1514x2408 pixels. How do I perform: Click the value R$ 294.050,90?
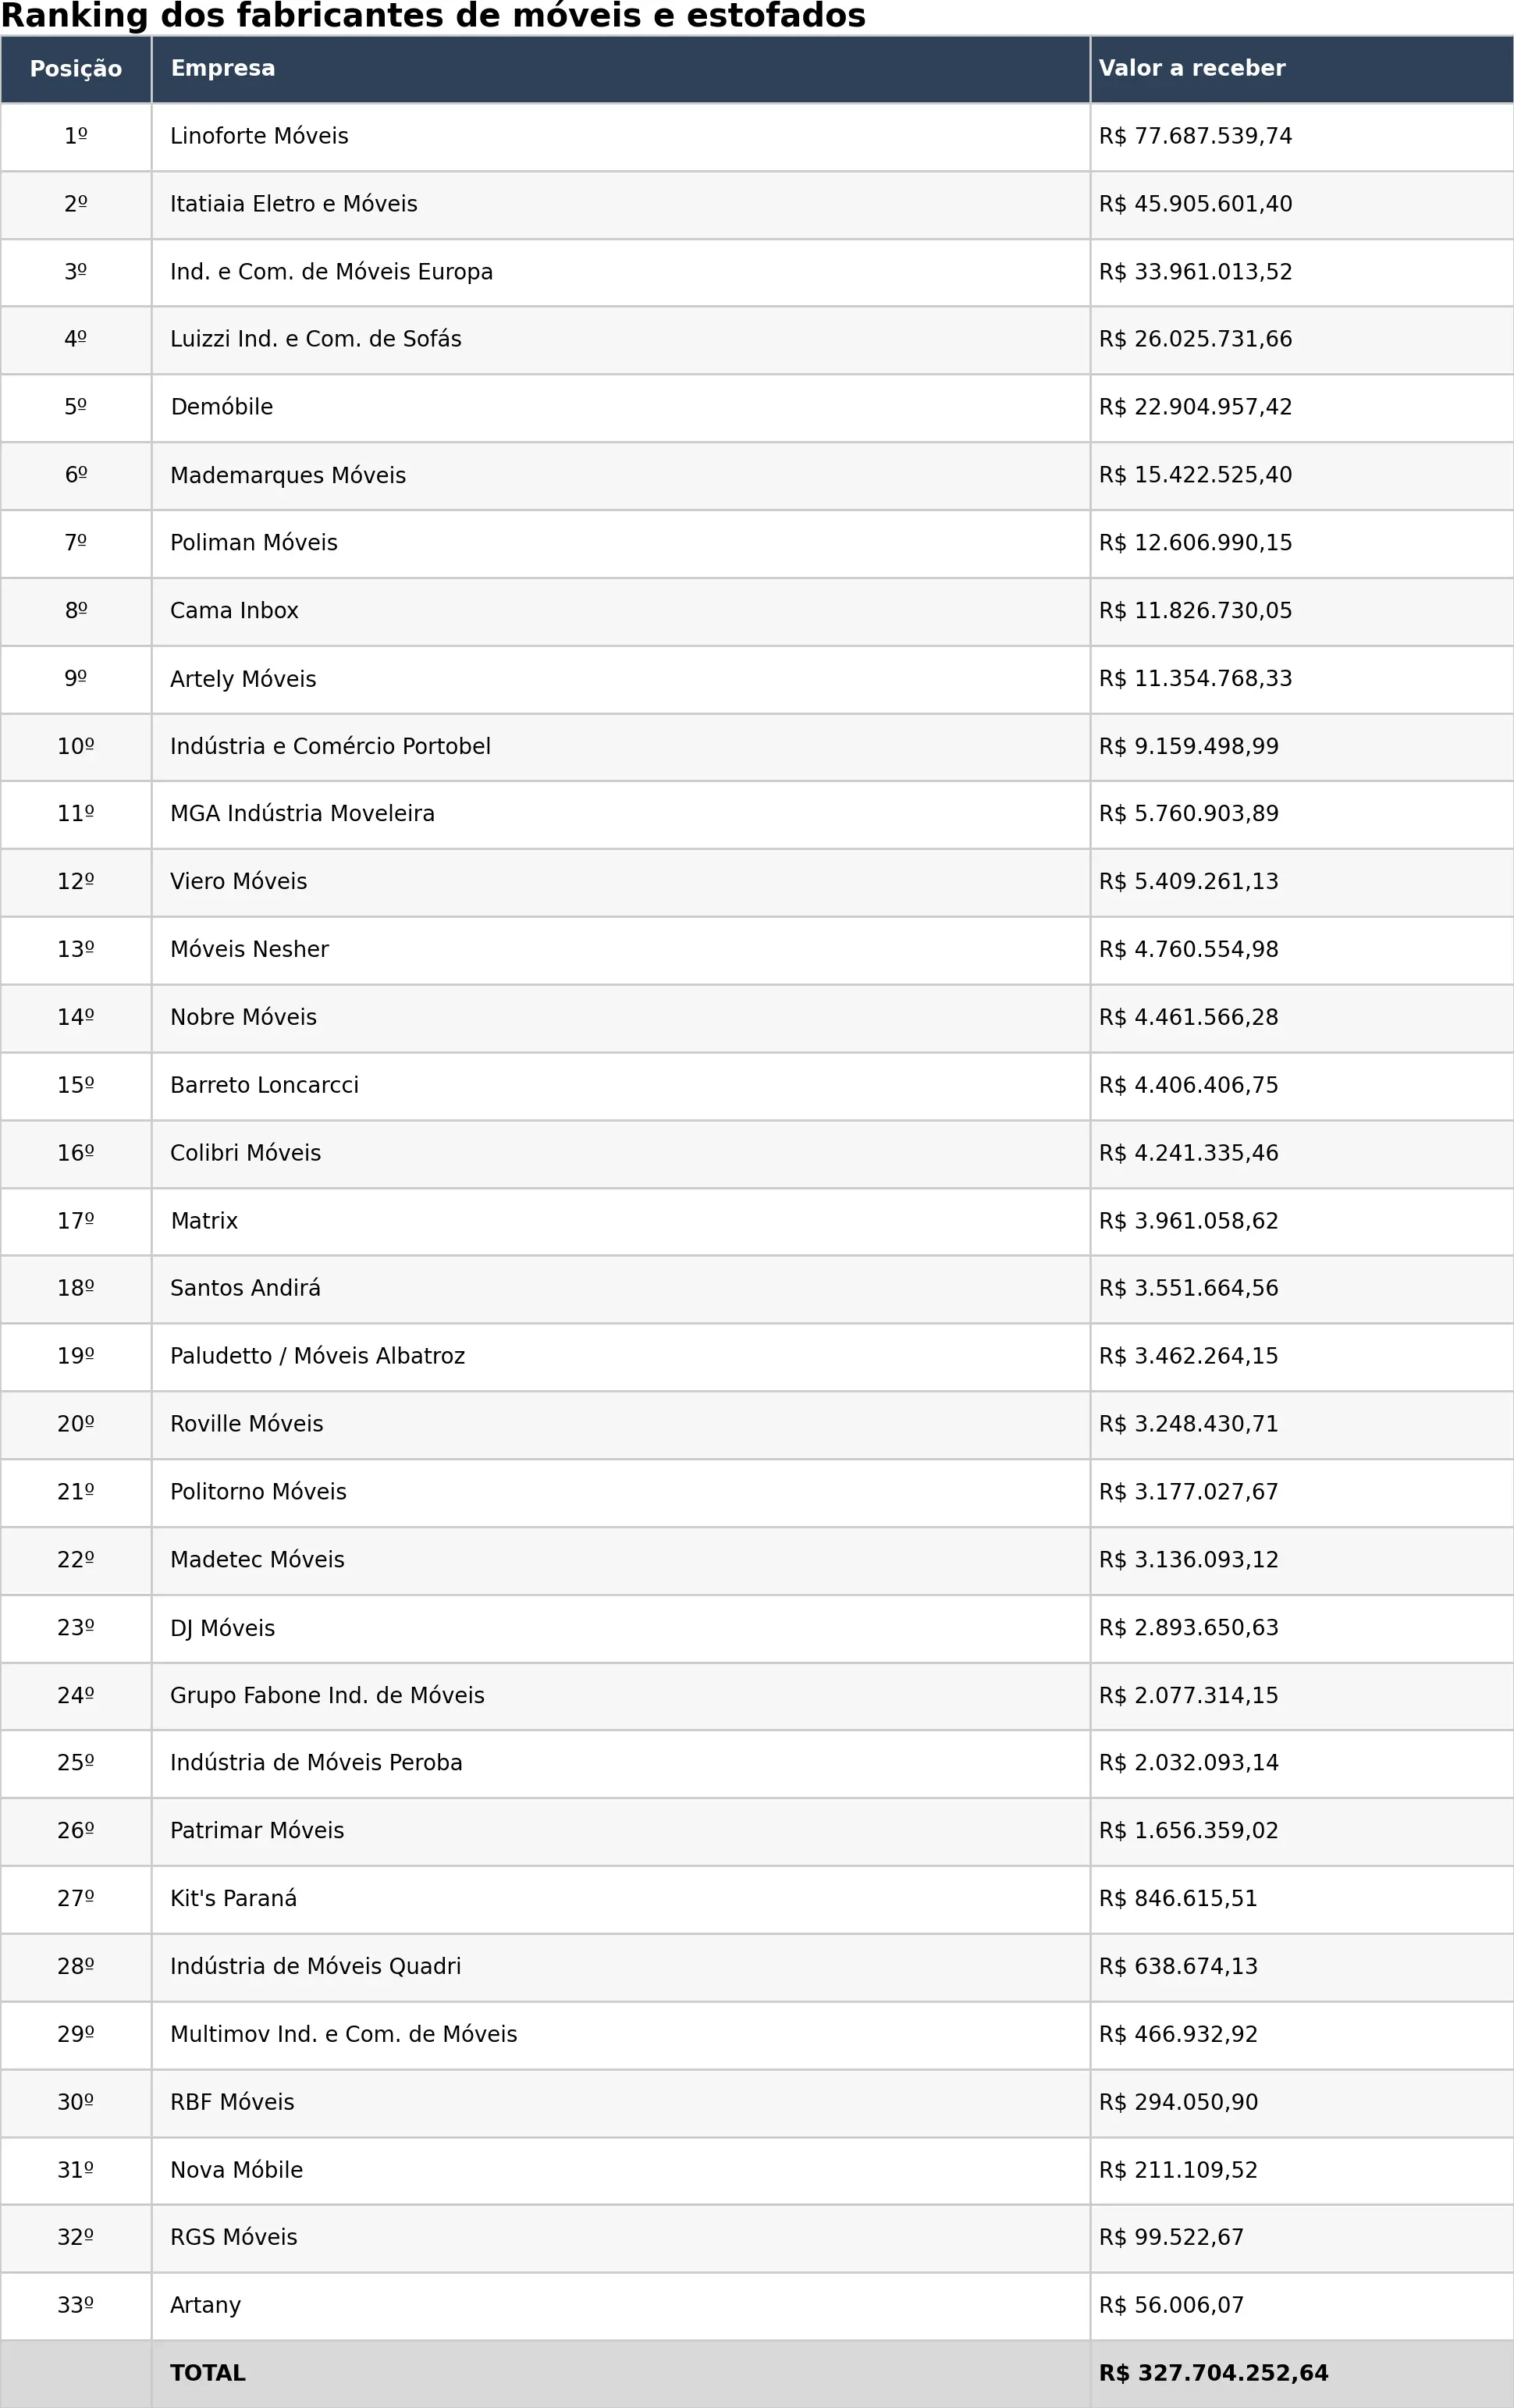pyautogui.click(x=1178, y=2102)
